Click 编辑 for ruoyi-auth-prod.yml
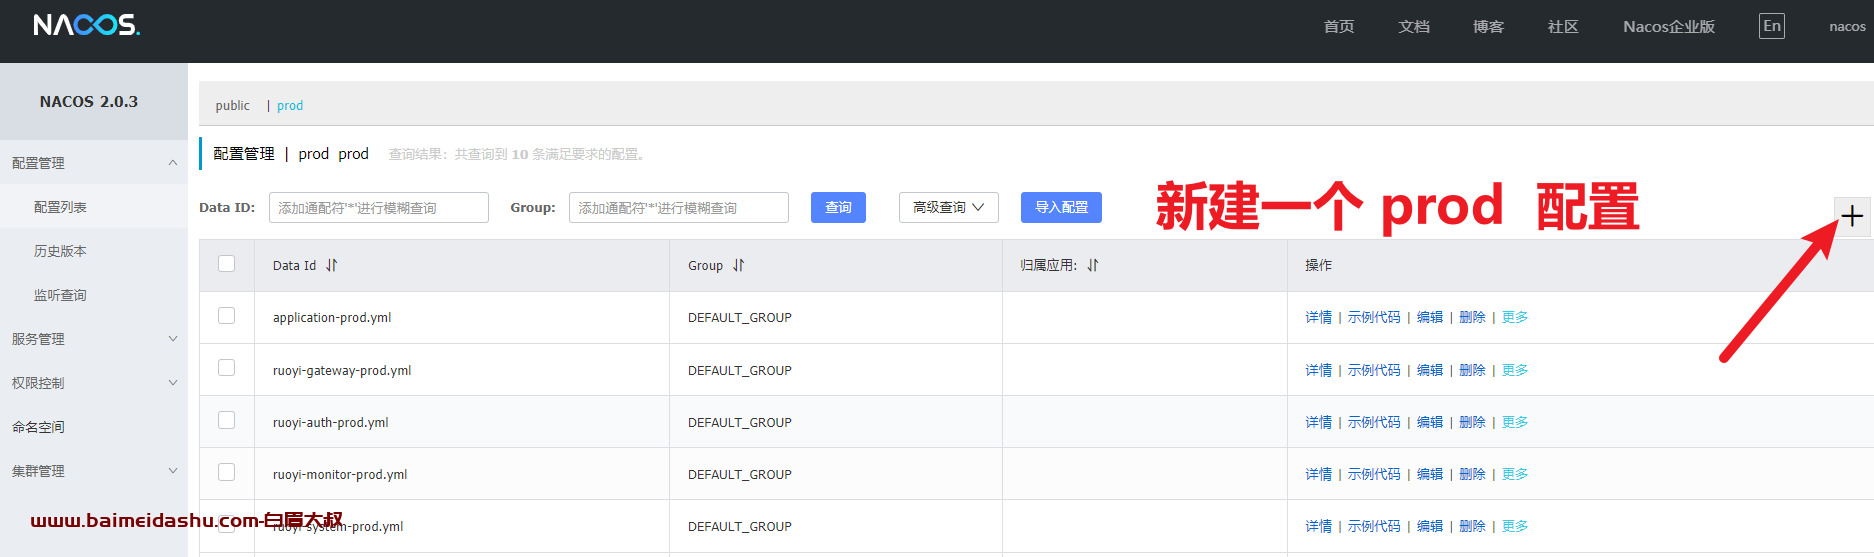This screenshot has height=557, width=1874. [1430, 422]
